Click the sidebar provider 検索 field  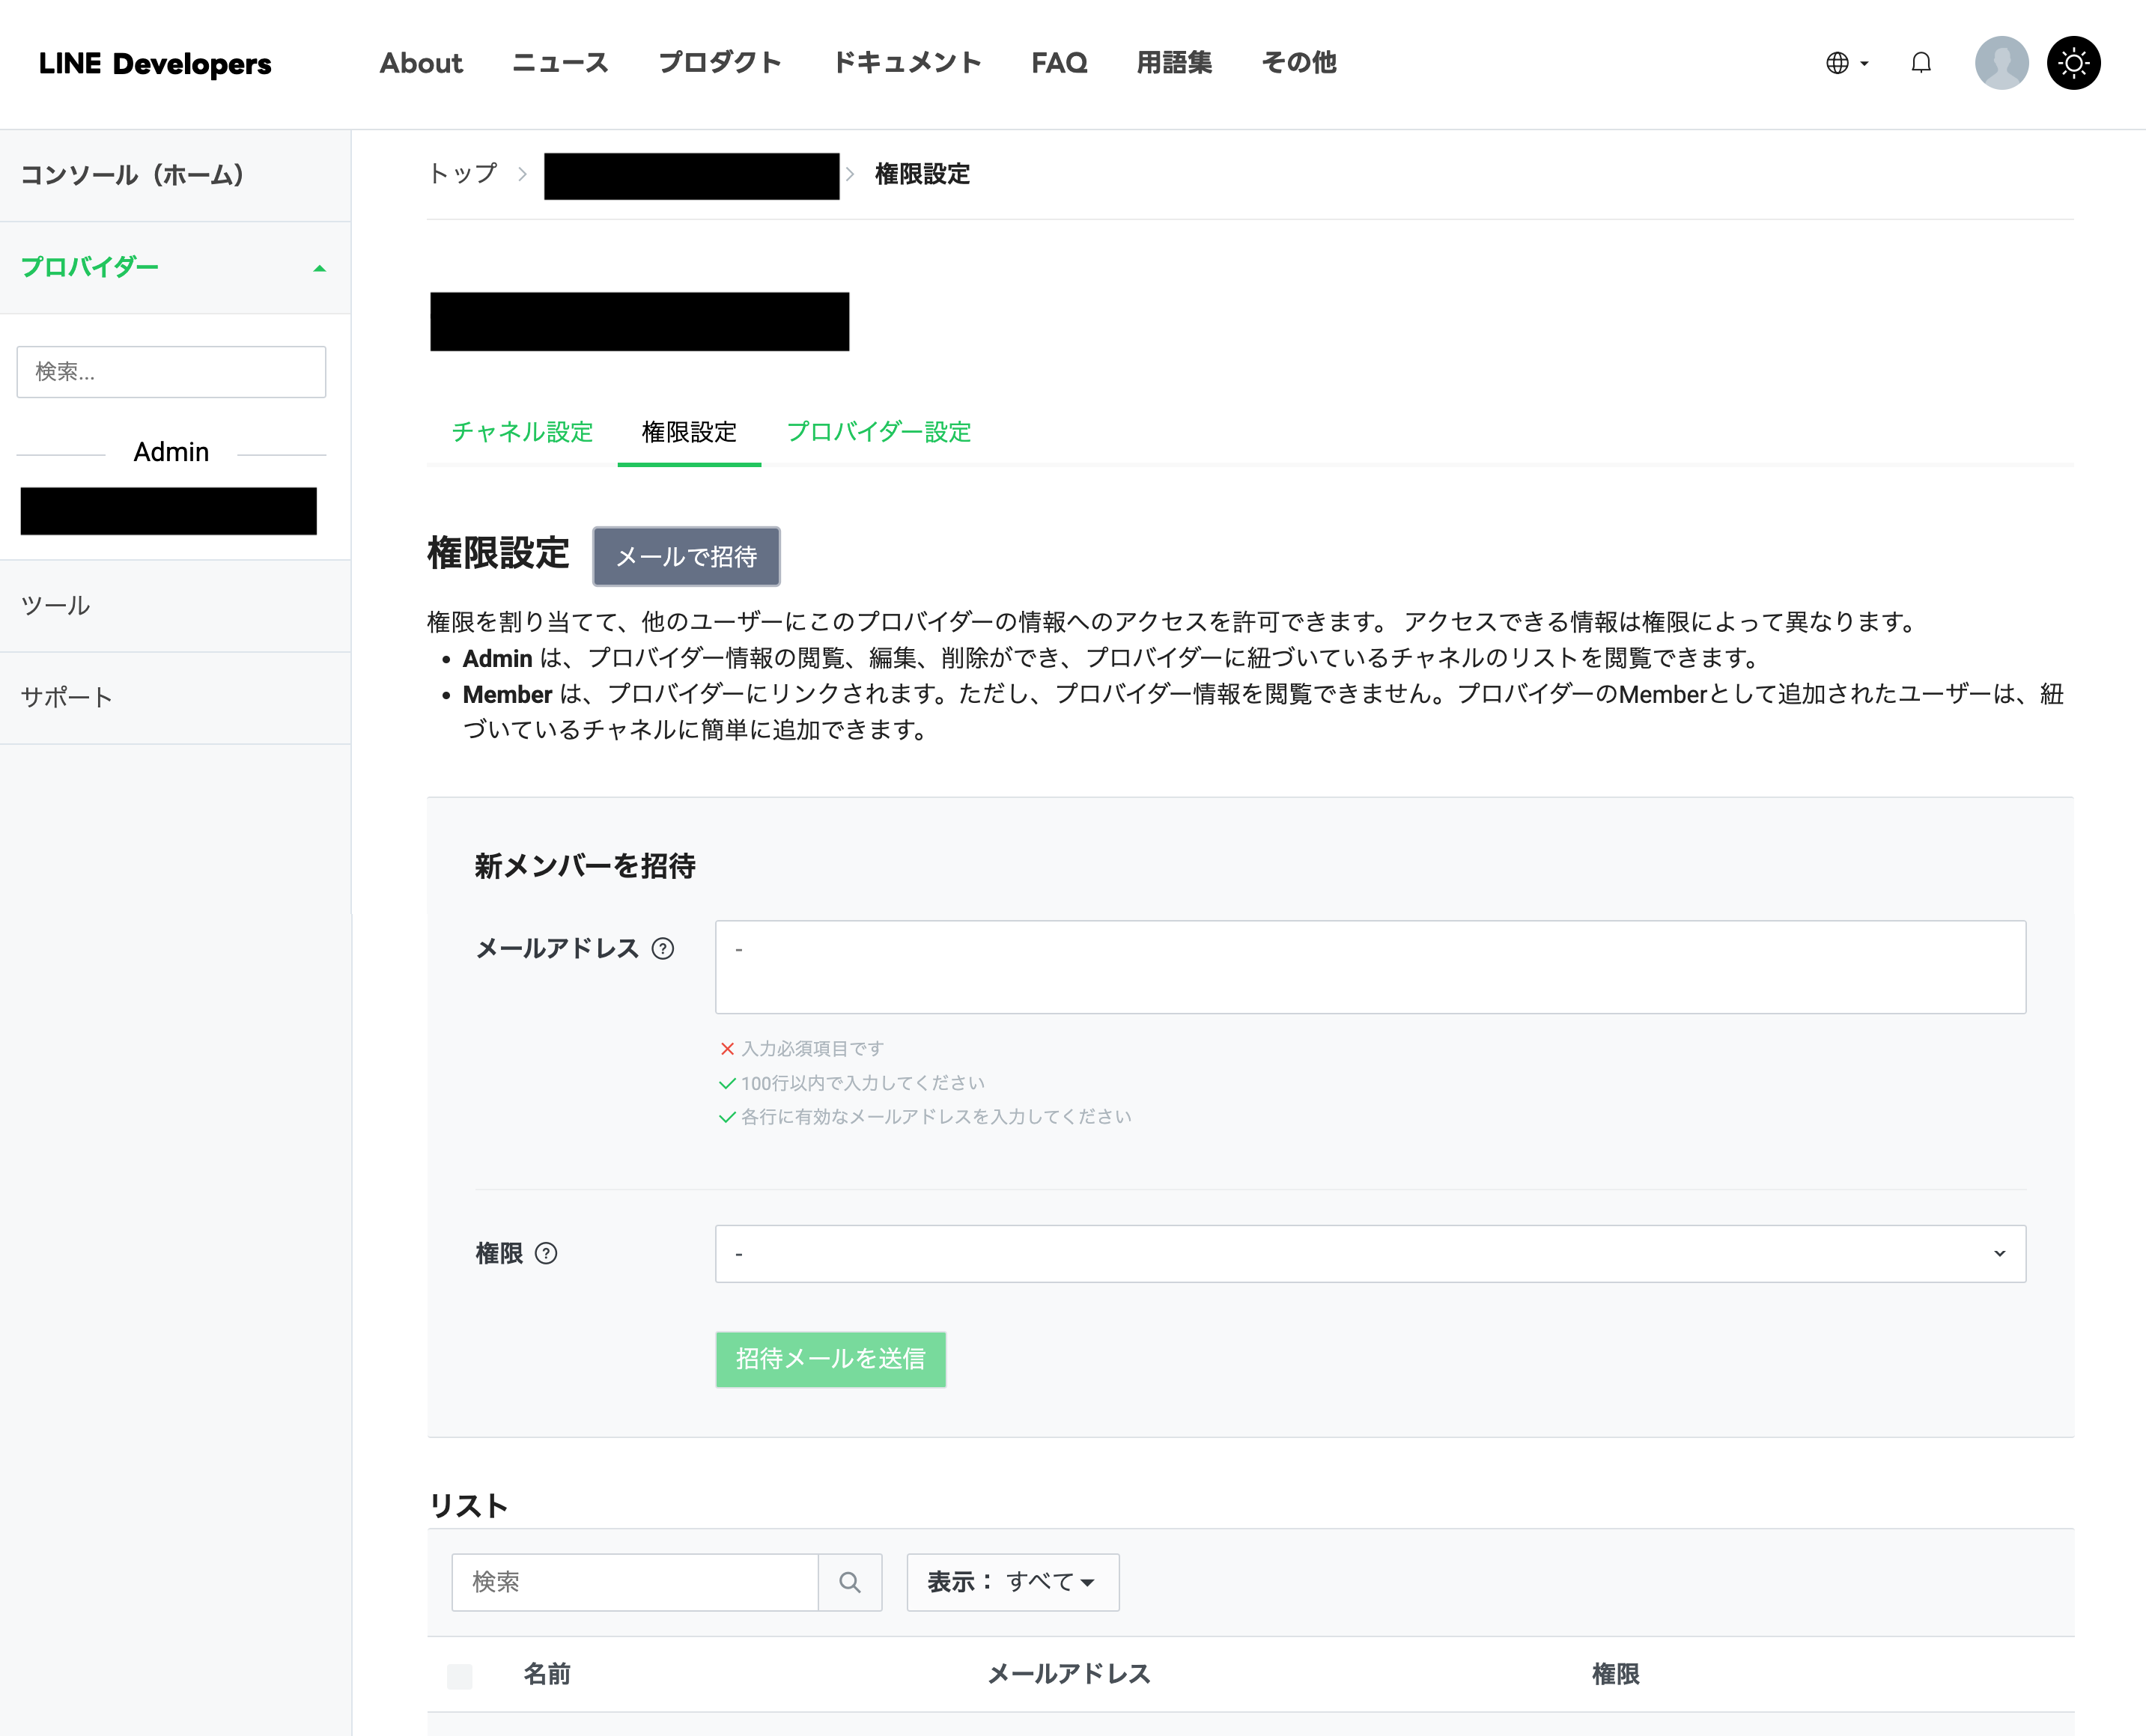click(x=171, y=372)
